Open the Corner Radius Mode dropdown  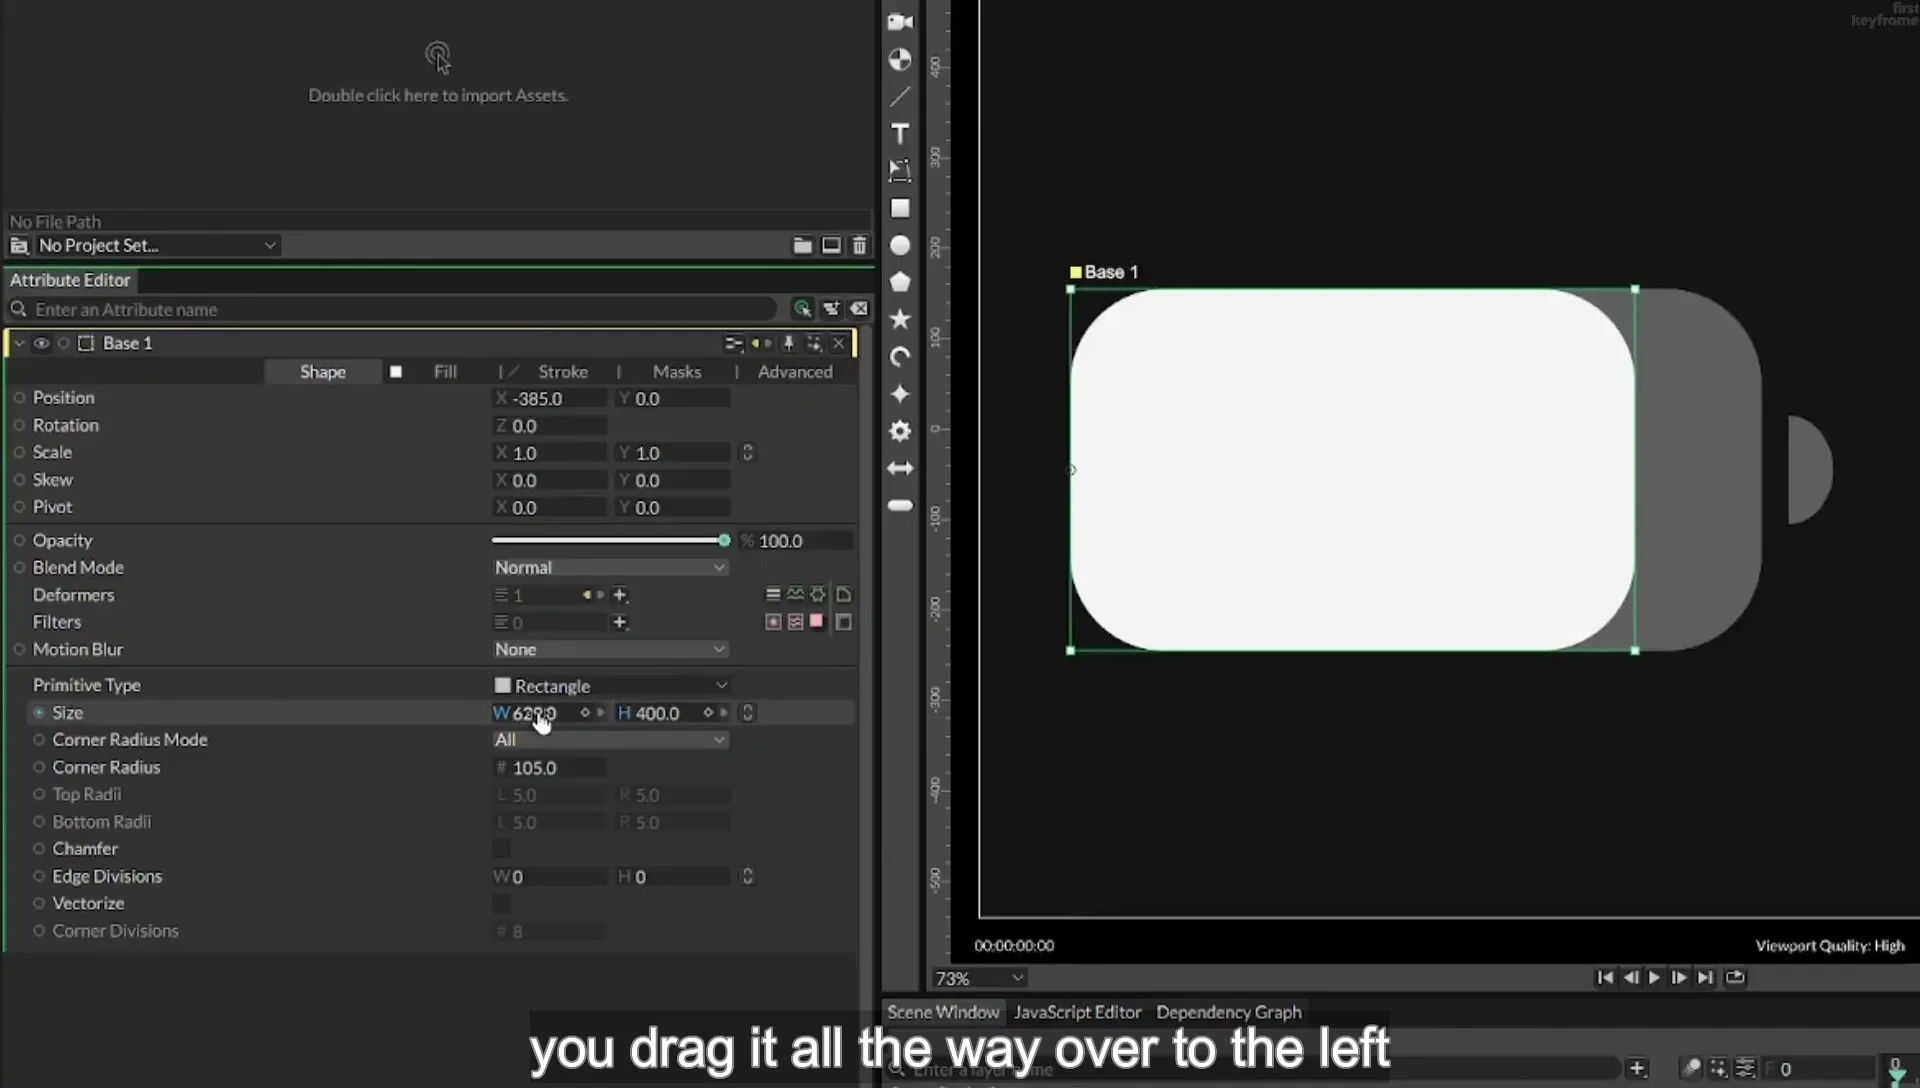coord(610,740)
